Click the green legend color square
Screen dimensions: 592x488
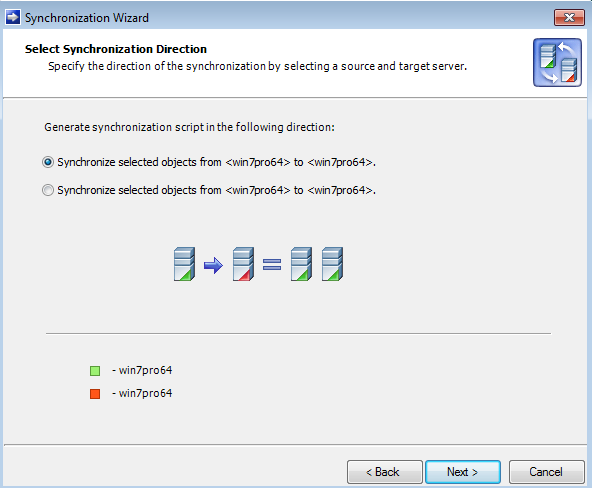pyautogui.click(x=95, y=371)
